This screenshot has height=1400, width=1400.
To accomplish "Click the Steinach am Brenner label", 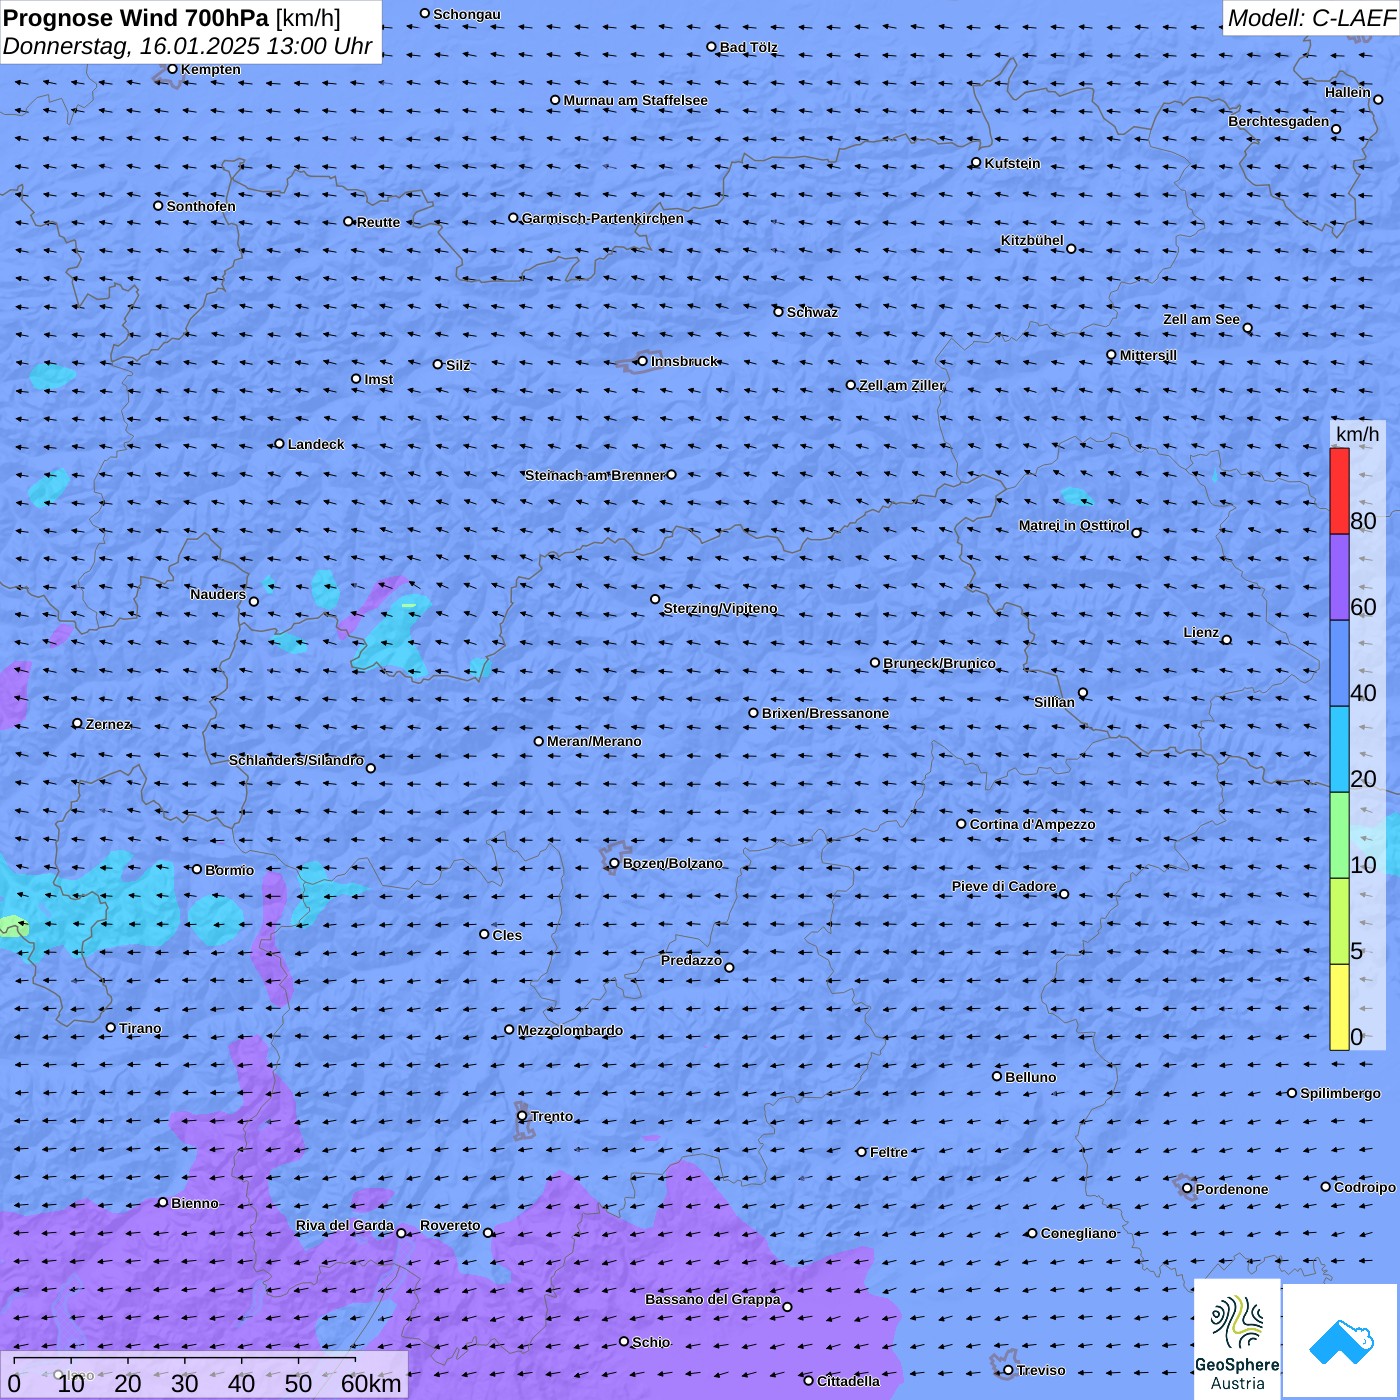I will (x=594, y=475).
